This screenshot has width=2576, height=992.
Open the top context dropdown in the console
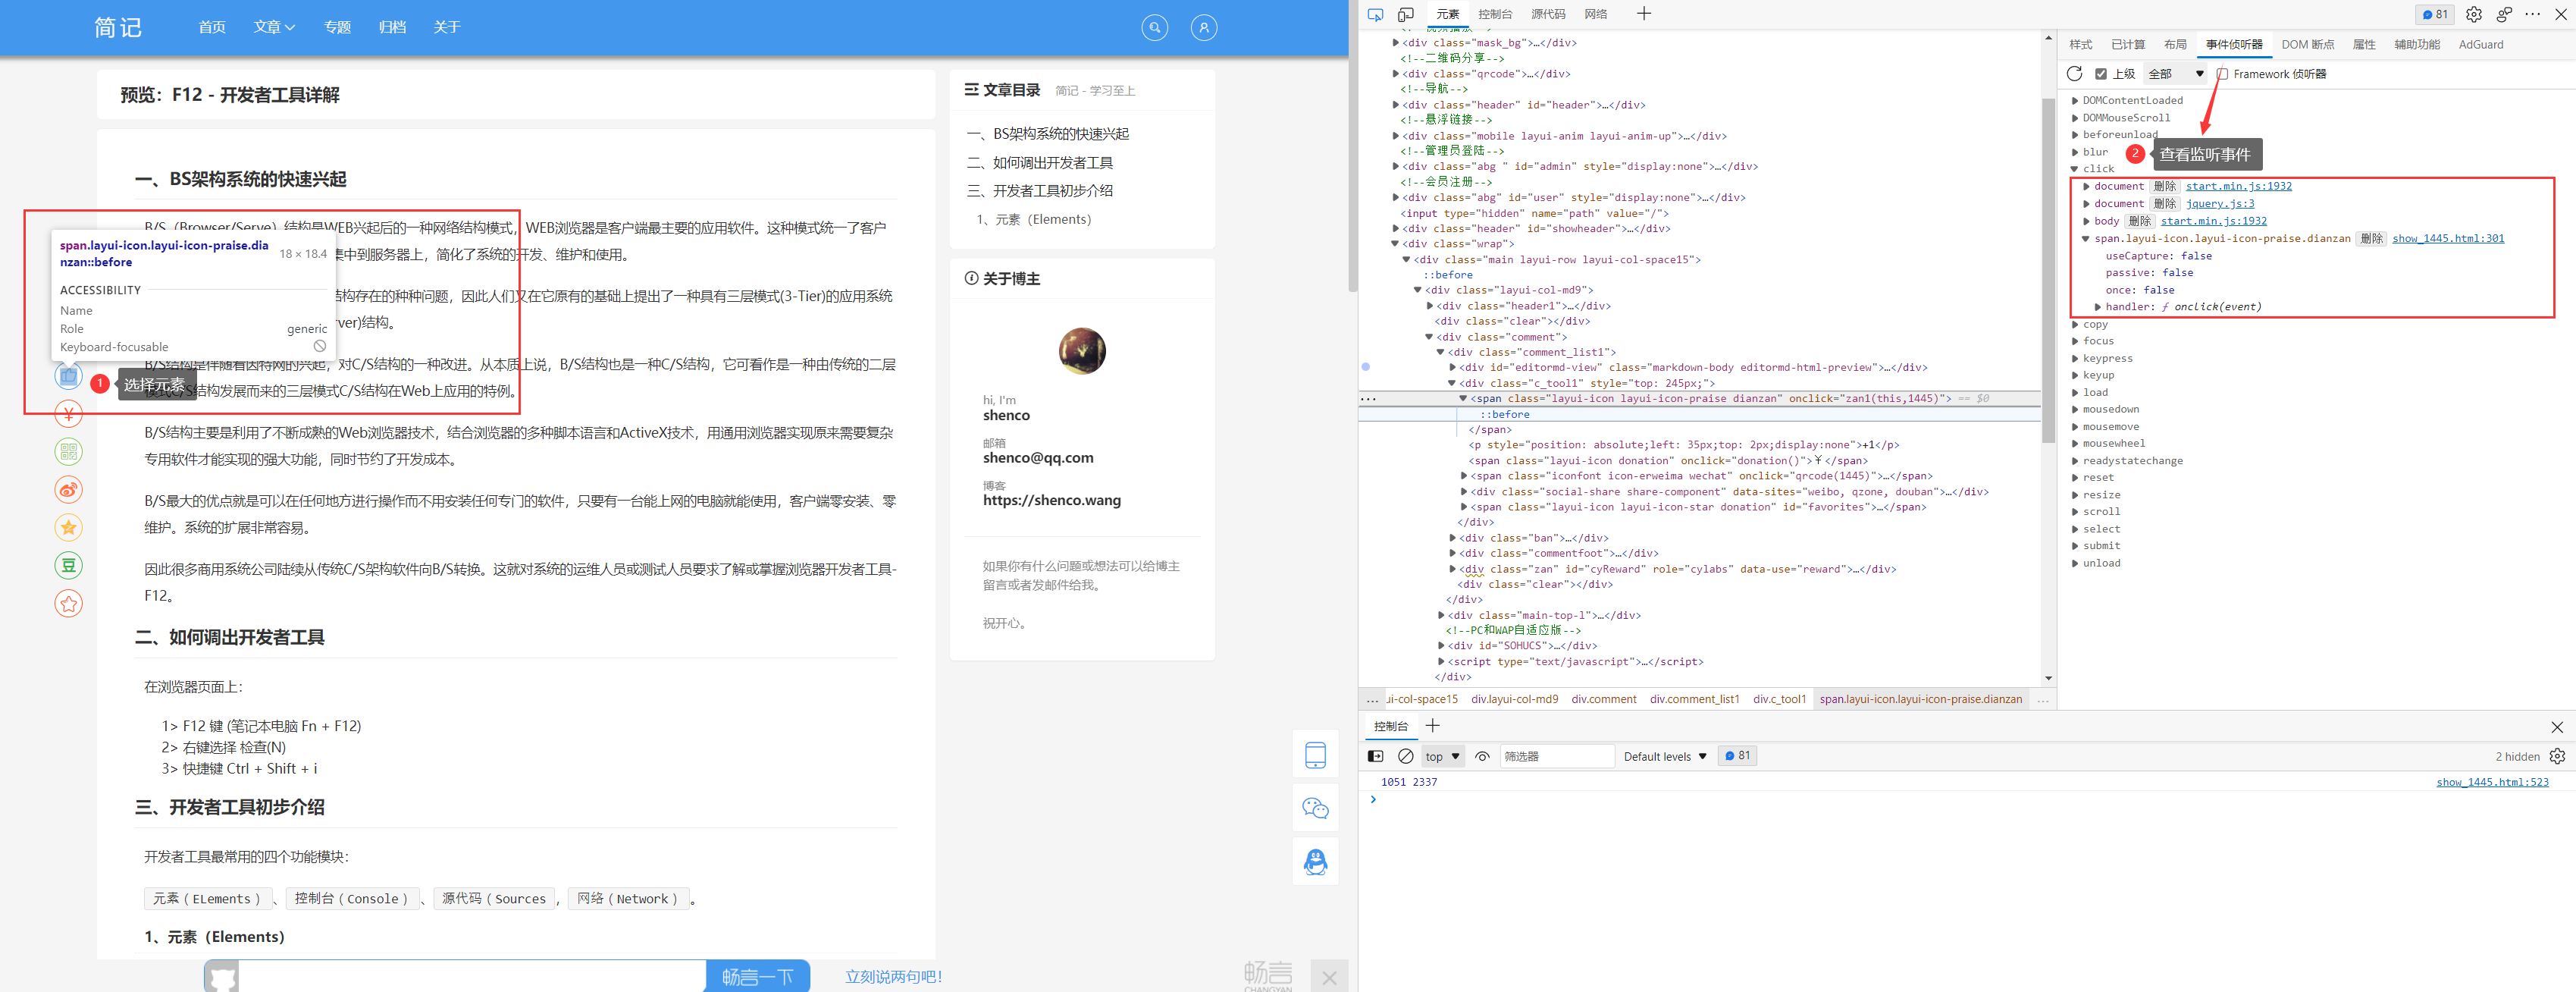coord(1443,757)
